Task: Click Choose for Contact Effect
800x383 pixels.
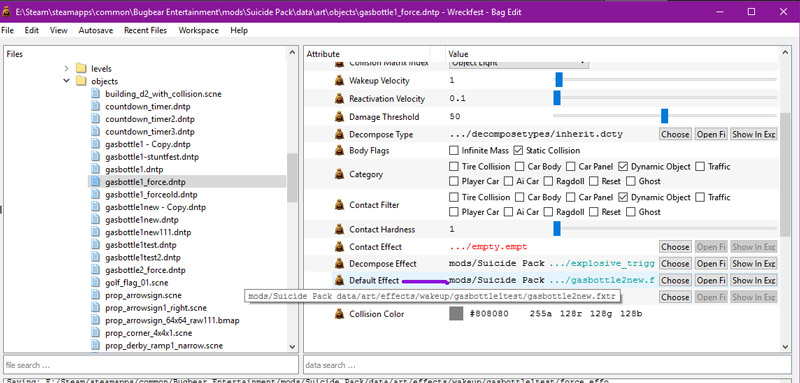Action: point(675,247)
